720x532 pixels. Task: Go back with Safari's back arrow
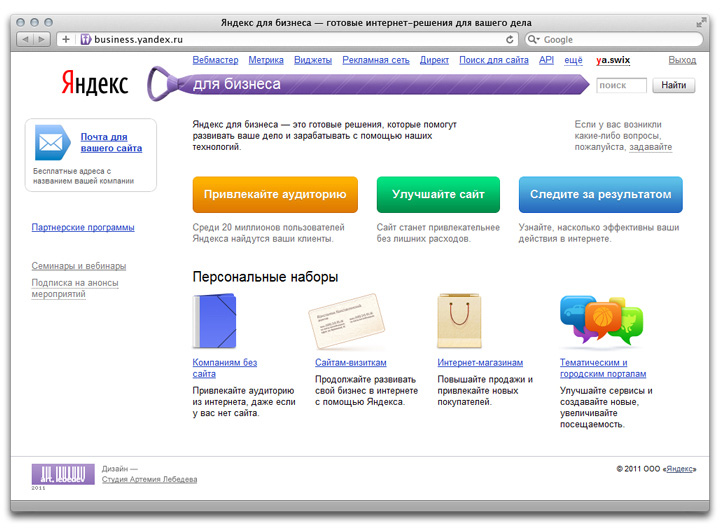pos(26,39)
